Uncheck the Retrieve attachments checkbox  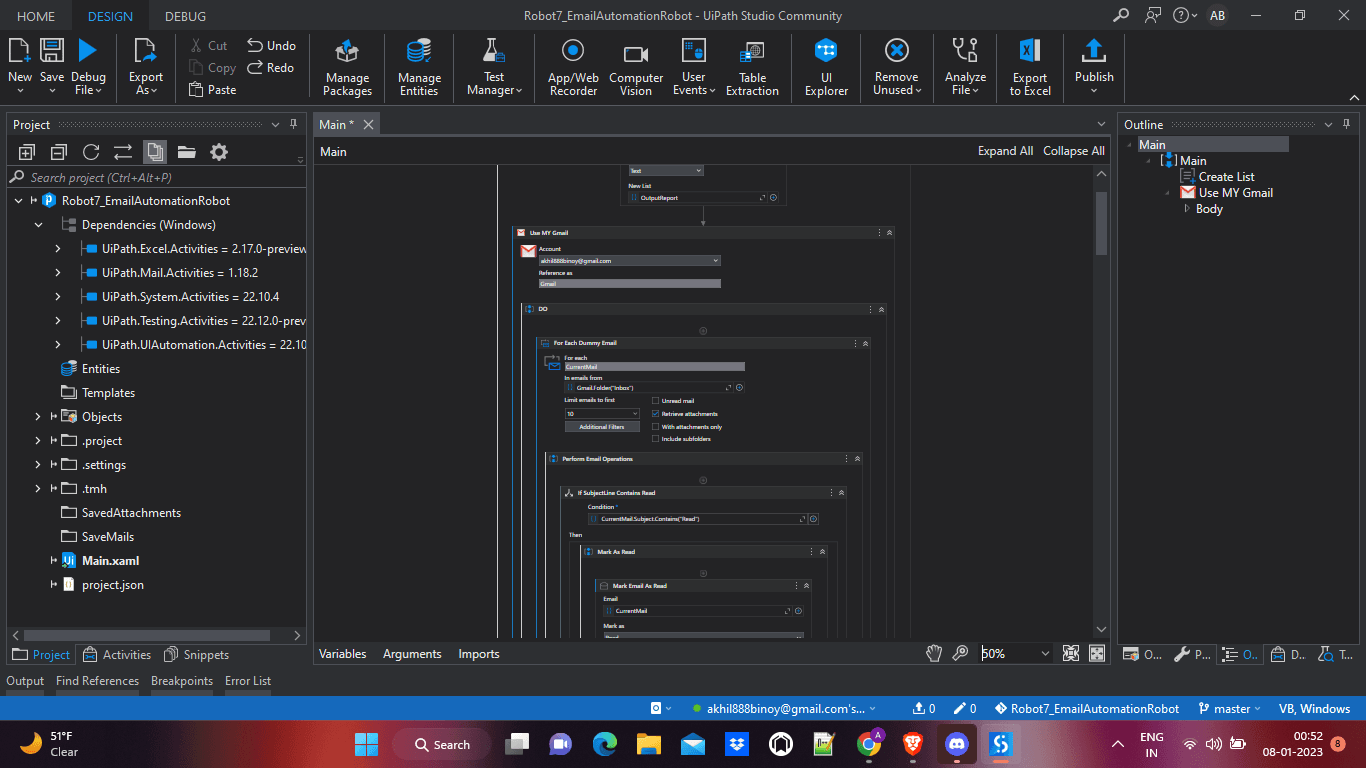655,413
